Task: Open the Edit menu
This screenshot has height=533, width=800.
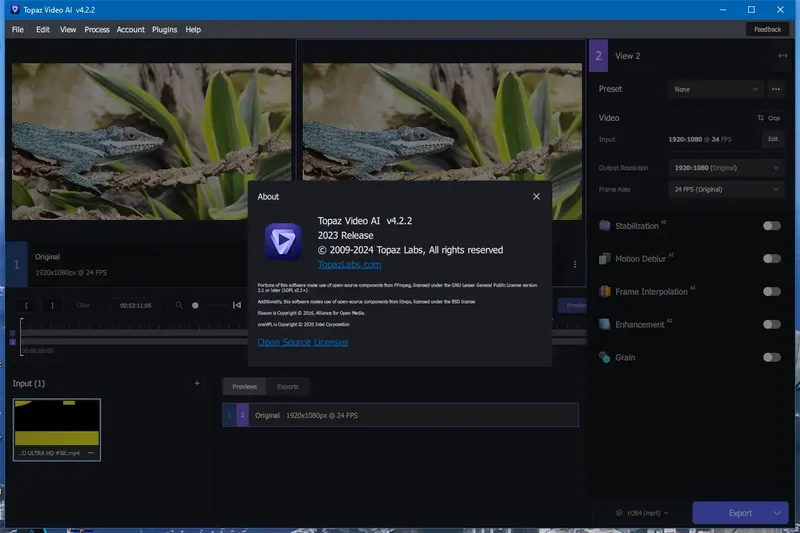Action: pyautogui.click(x=43, y=30)
